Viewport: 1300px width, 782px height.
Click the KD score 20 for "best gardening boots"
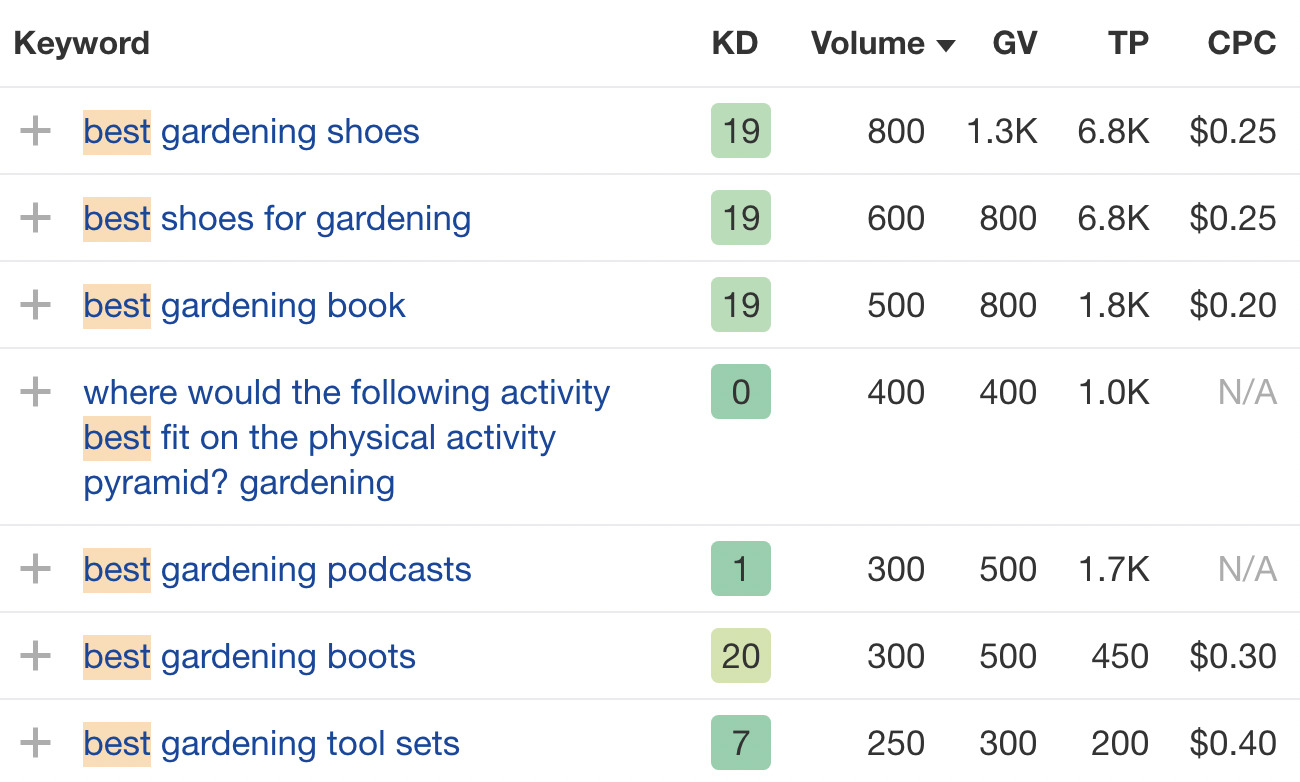[740, 656]
